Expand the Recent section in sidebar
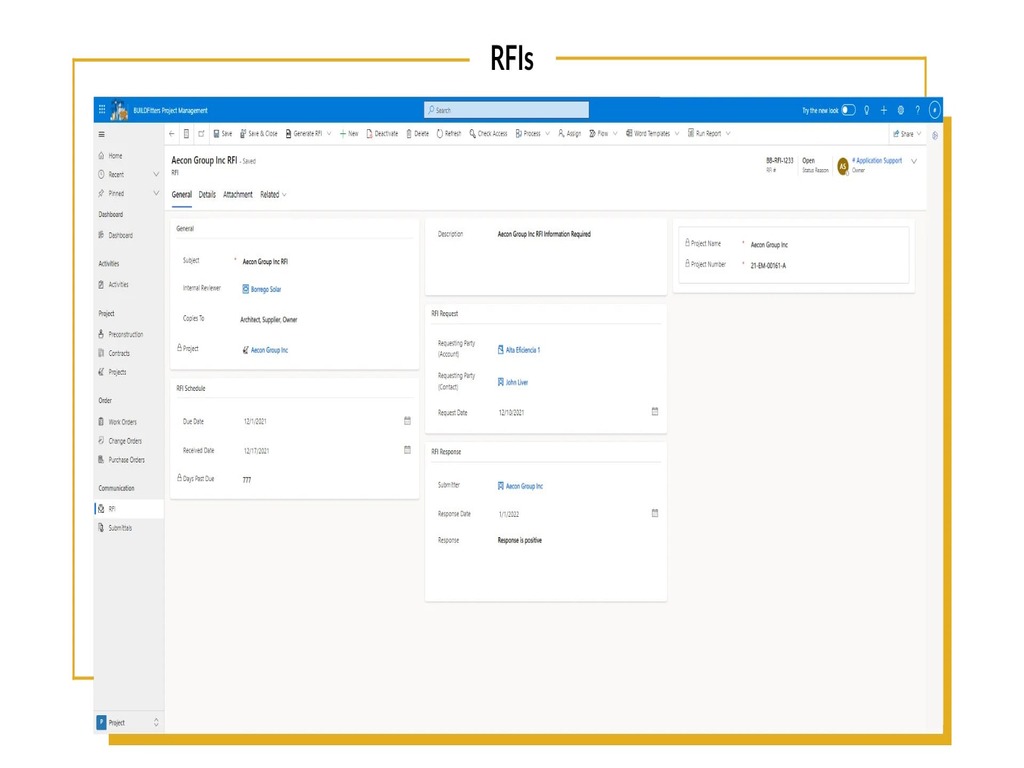The width and height of the screenshot is (1024, 768). tap(156, 175)
